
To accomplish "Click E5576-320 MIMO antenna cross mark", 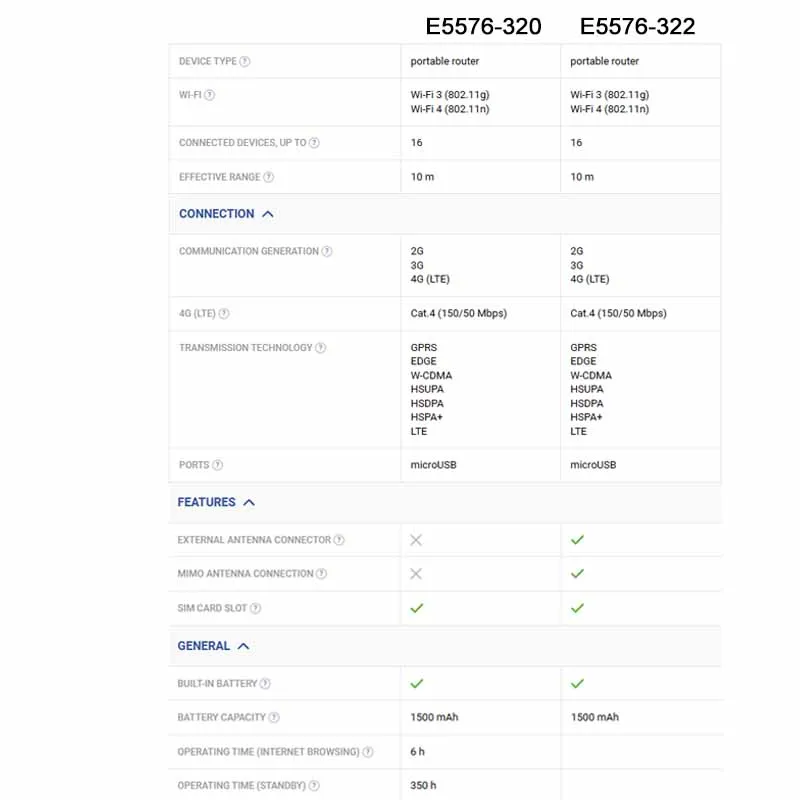I will tap(417, 574).
